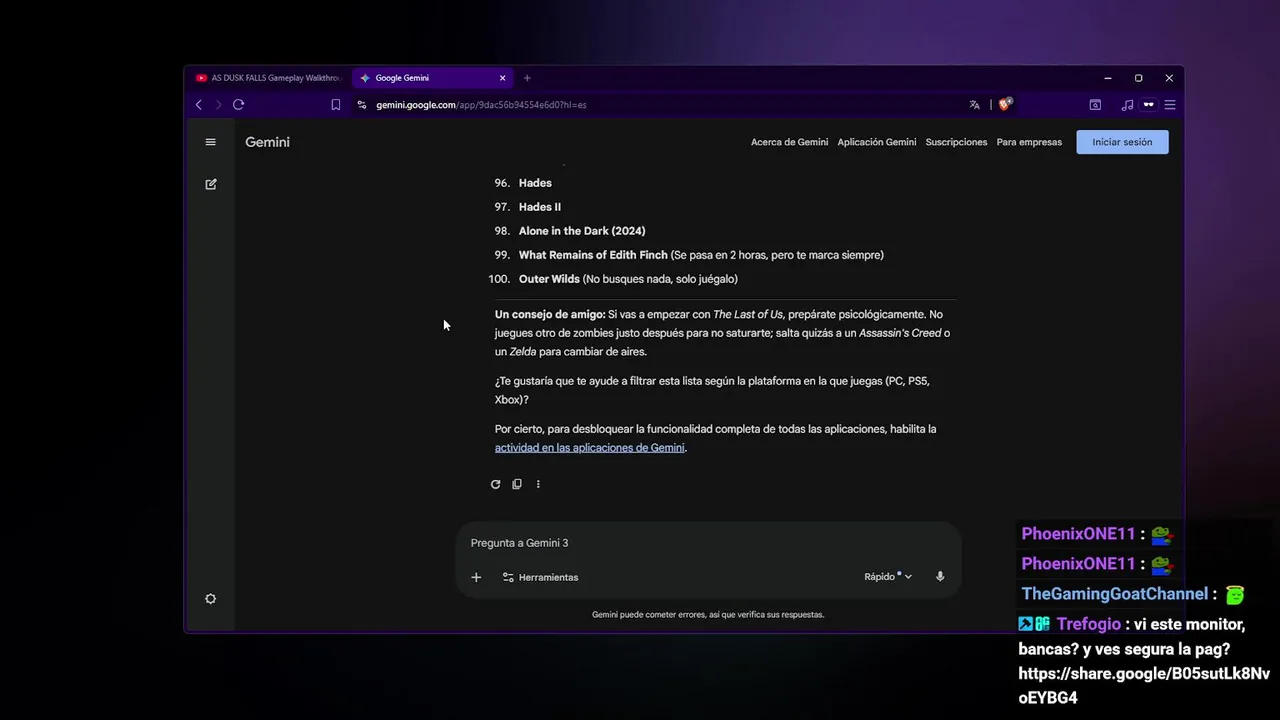
Task: Click the What Remains of Edith Finch entry
Action: [701, 255]
